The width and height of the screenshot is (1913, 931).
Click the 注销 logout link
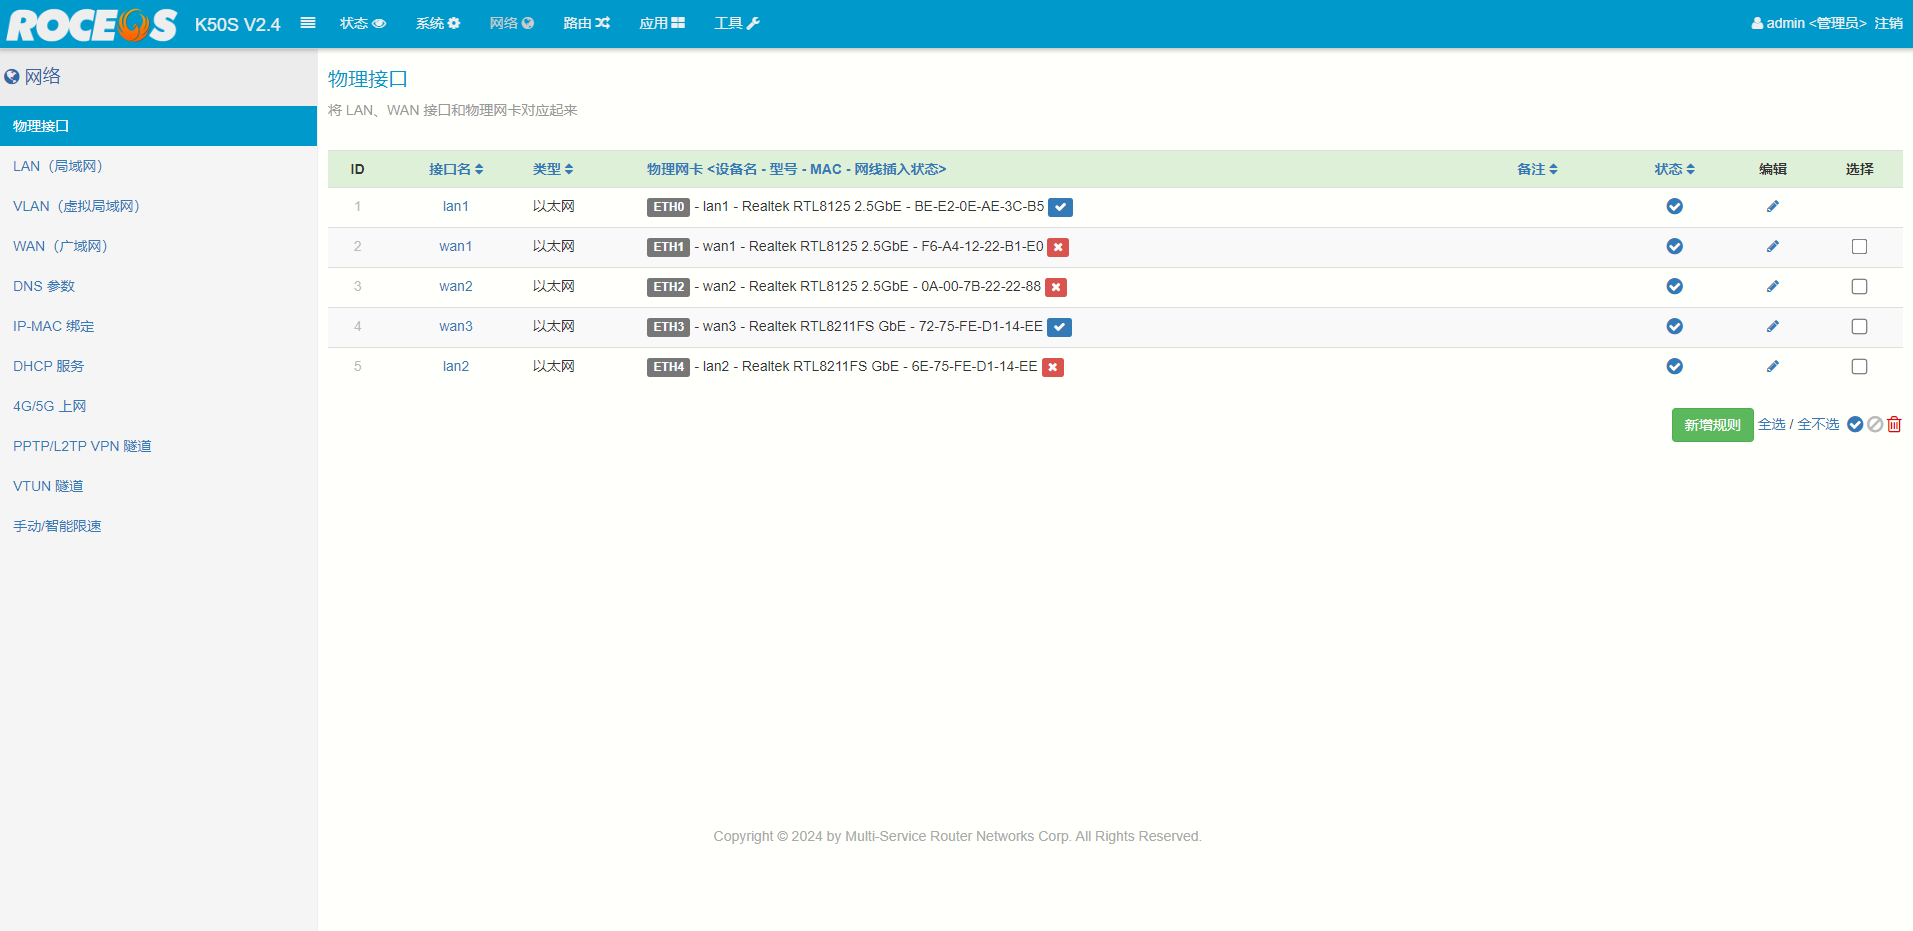tap(1888, 23)
